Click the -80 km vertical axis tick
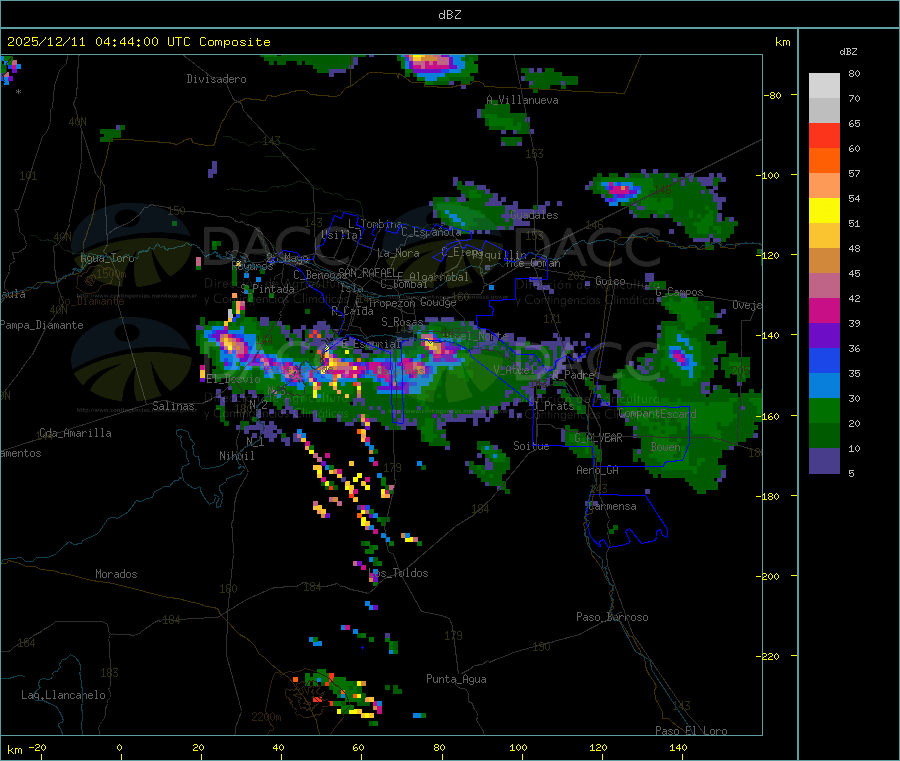The width and height of the screenshot is (900, 761). point(772,95)
